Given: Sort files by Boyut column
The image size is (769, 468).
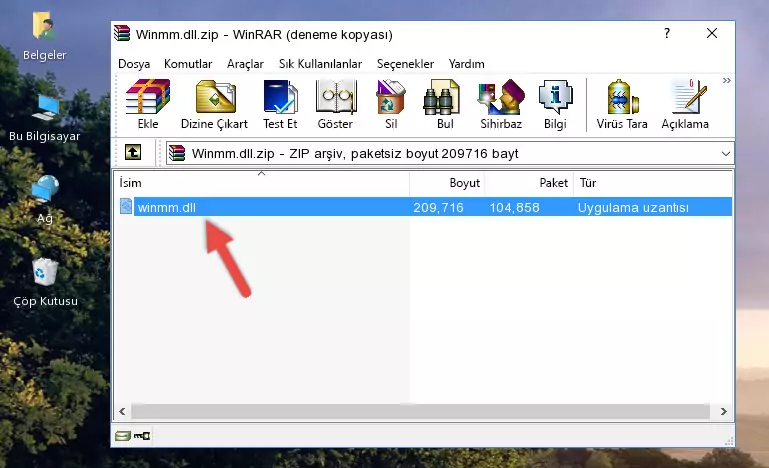Looking at the screenshot, I should [447, 182].
